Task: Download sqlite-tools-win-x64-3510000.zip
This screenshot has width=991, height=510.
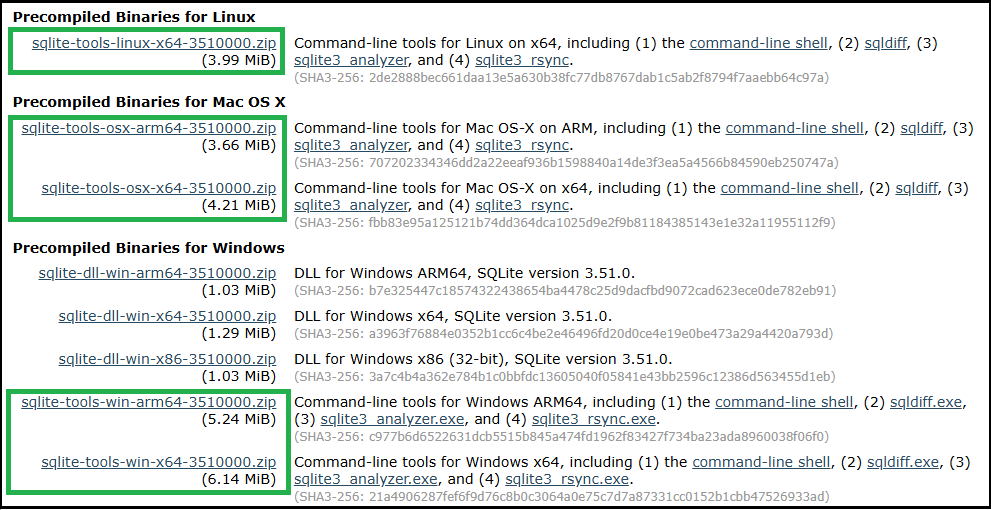Action: click(159, 462)
